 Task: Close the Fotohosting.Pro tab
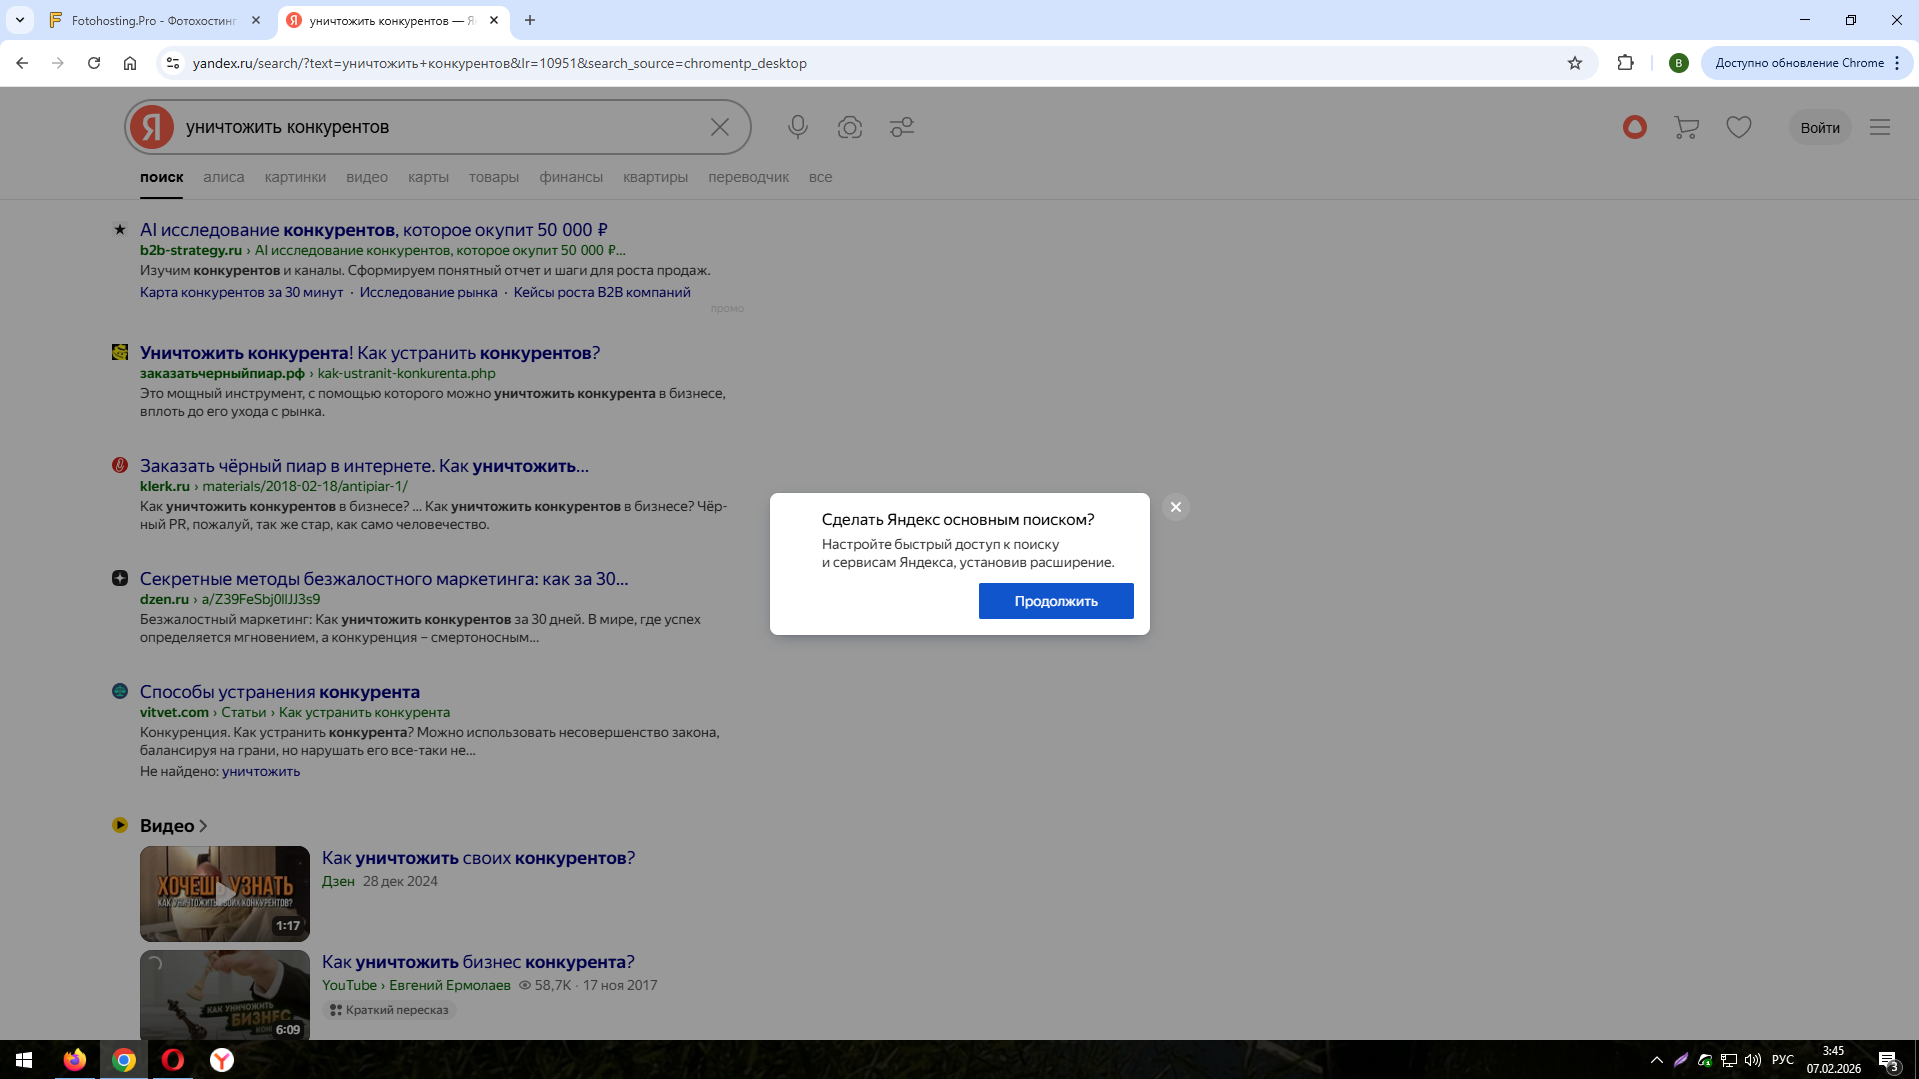(x=256, y=20)
